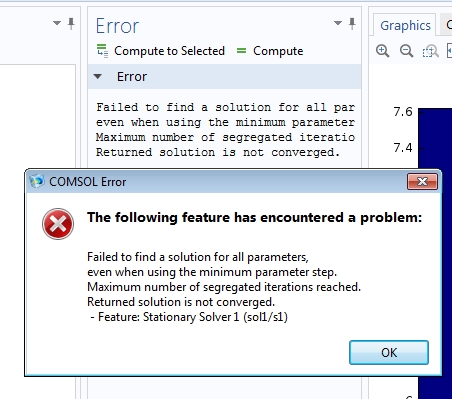
Task: Click the Compute button label
Action: pyautogui.click(x=278, y=51)
